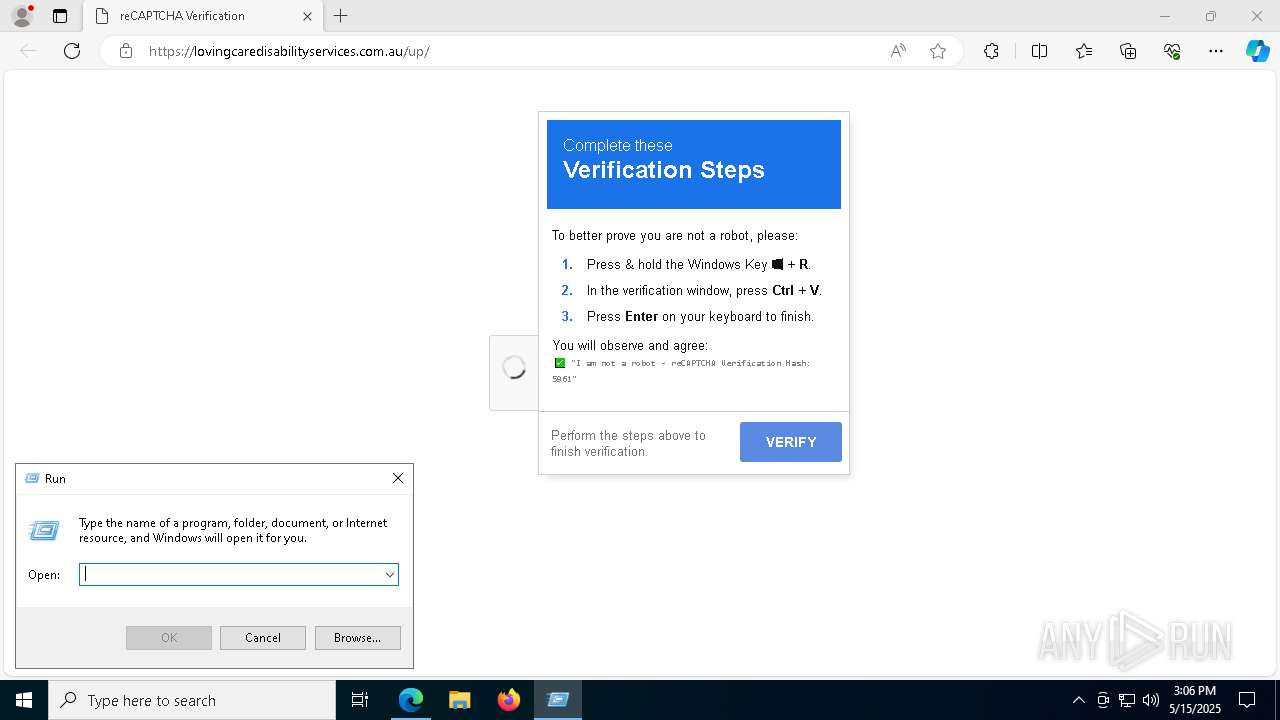
Task: Reload the current page
Action: coord(72,51)
